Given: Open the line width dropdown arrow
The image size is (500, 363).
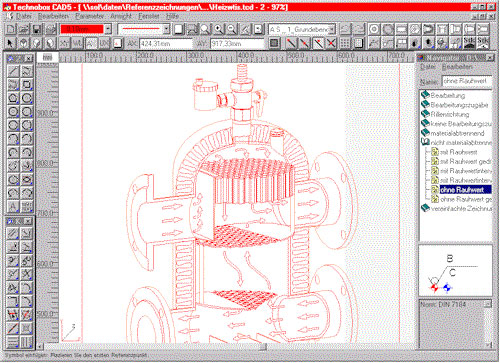Looking at the screenshot, I should (x=108, y=29).
